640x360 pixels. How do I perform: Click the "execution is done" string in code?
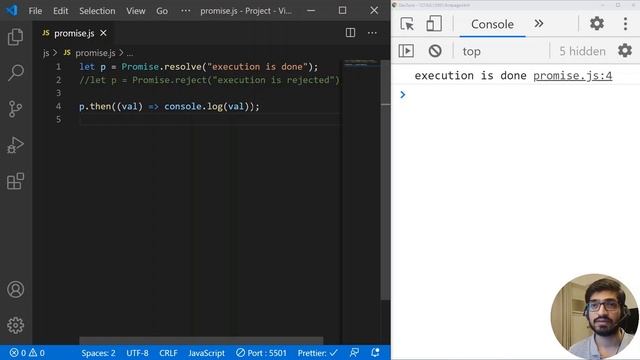(257, 67)
